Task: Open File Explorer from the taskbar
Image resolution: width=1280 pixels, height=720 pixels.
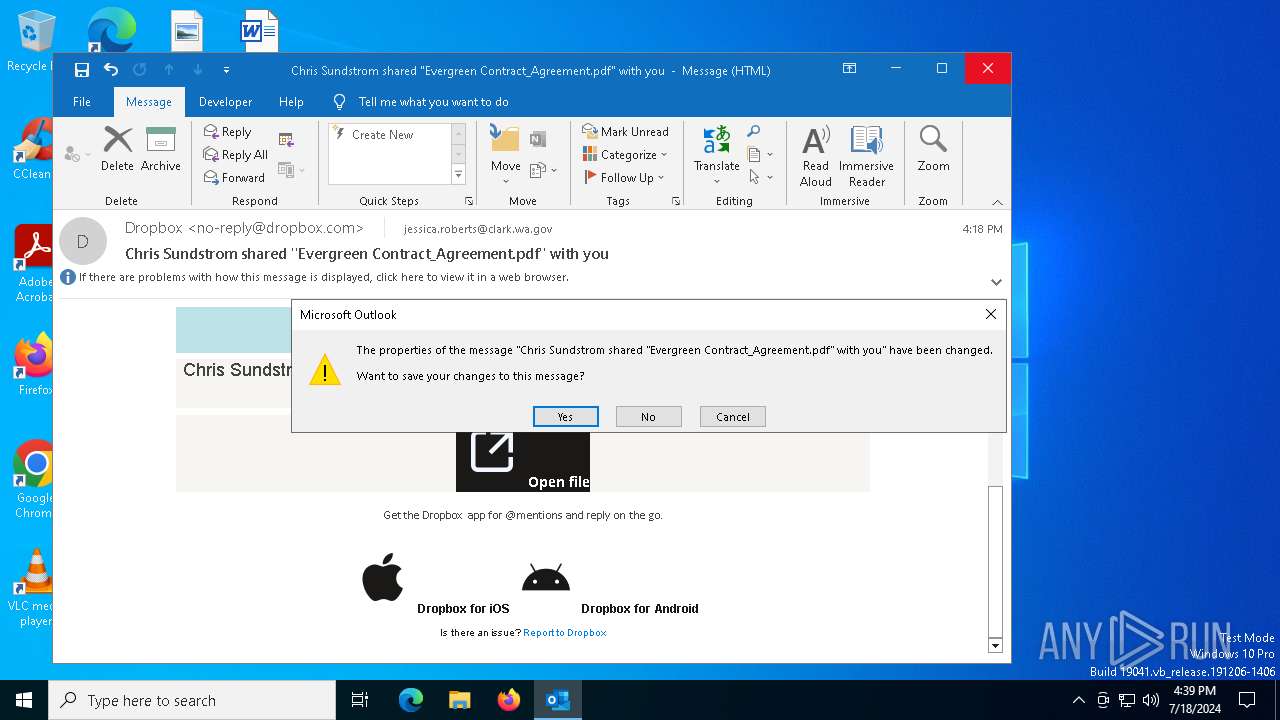Action: [x=459, y=700]
